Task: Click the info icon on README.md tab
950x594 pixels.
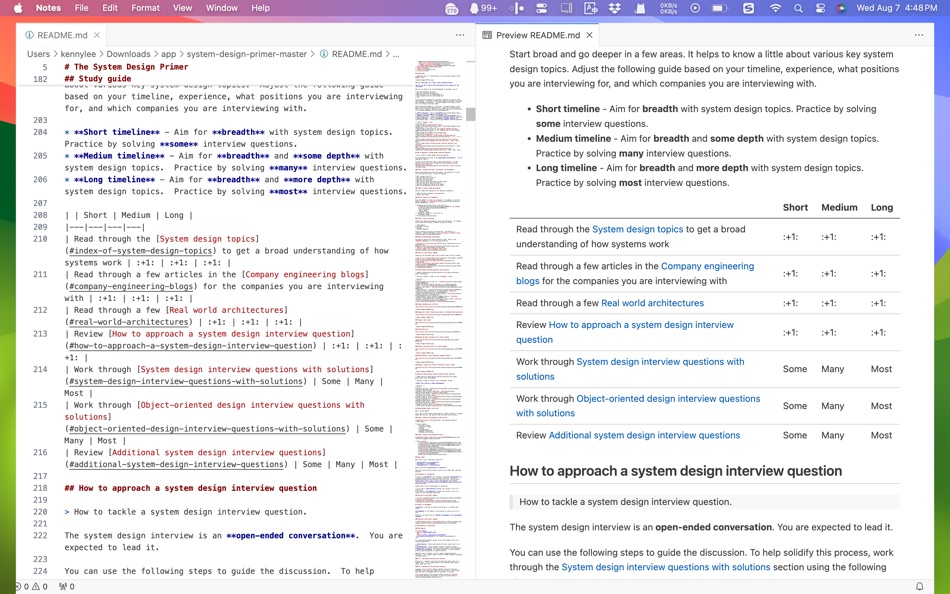Action: 29,35
